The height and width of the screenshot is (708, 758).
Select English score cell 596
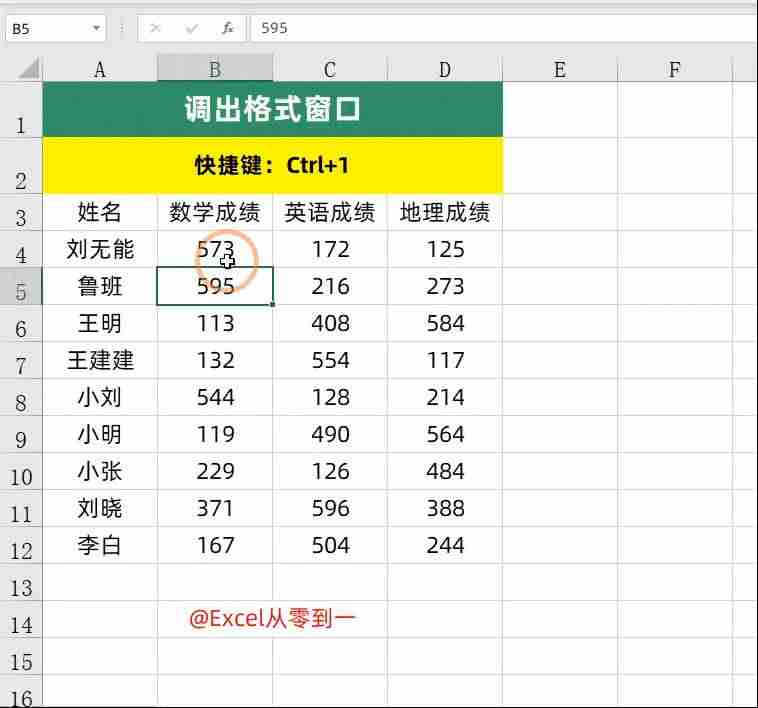coord(330,508)
